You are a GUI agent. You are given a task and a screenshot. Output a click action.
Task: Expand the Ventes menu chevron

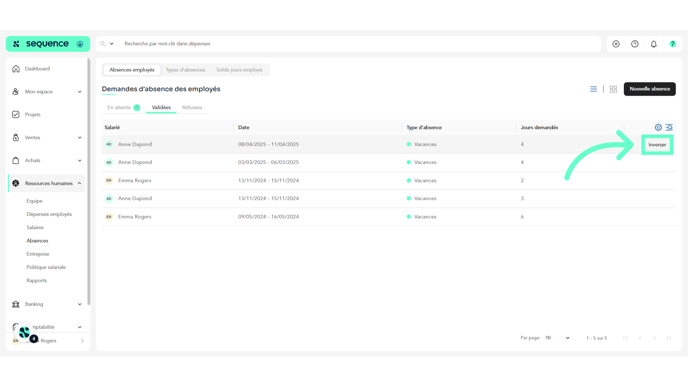click(x=79, y=137)
